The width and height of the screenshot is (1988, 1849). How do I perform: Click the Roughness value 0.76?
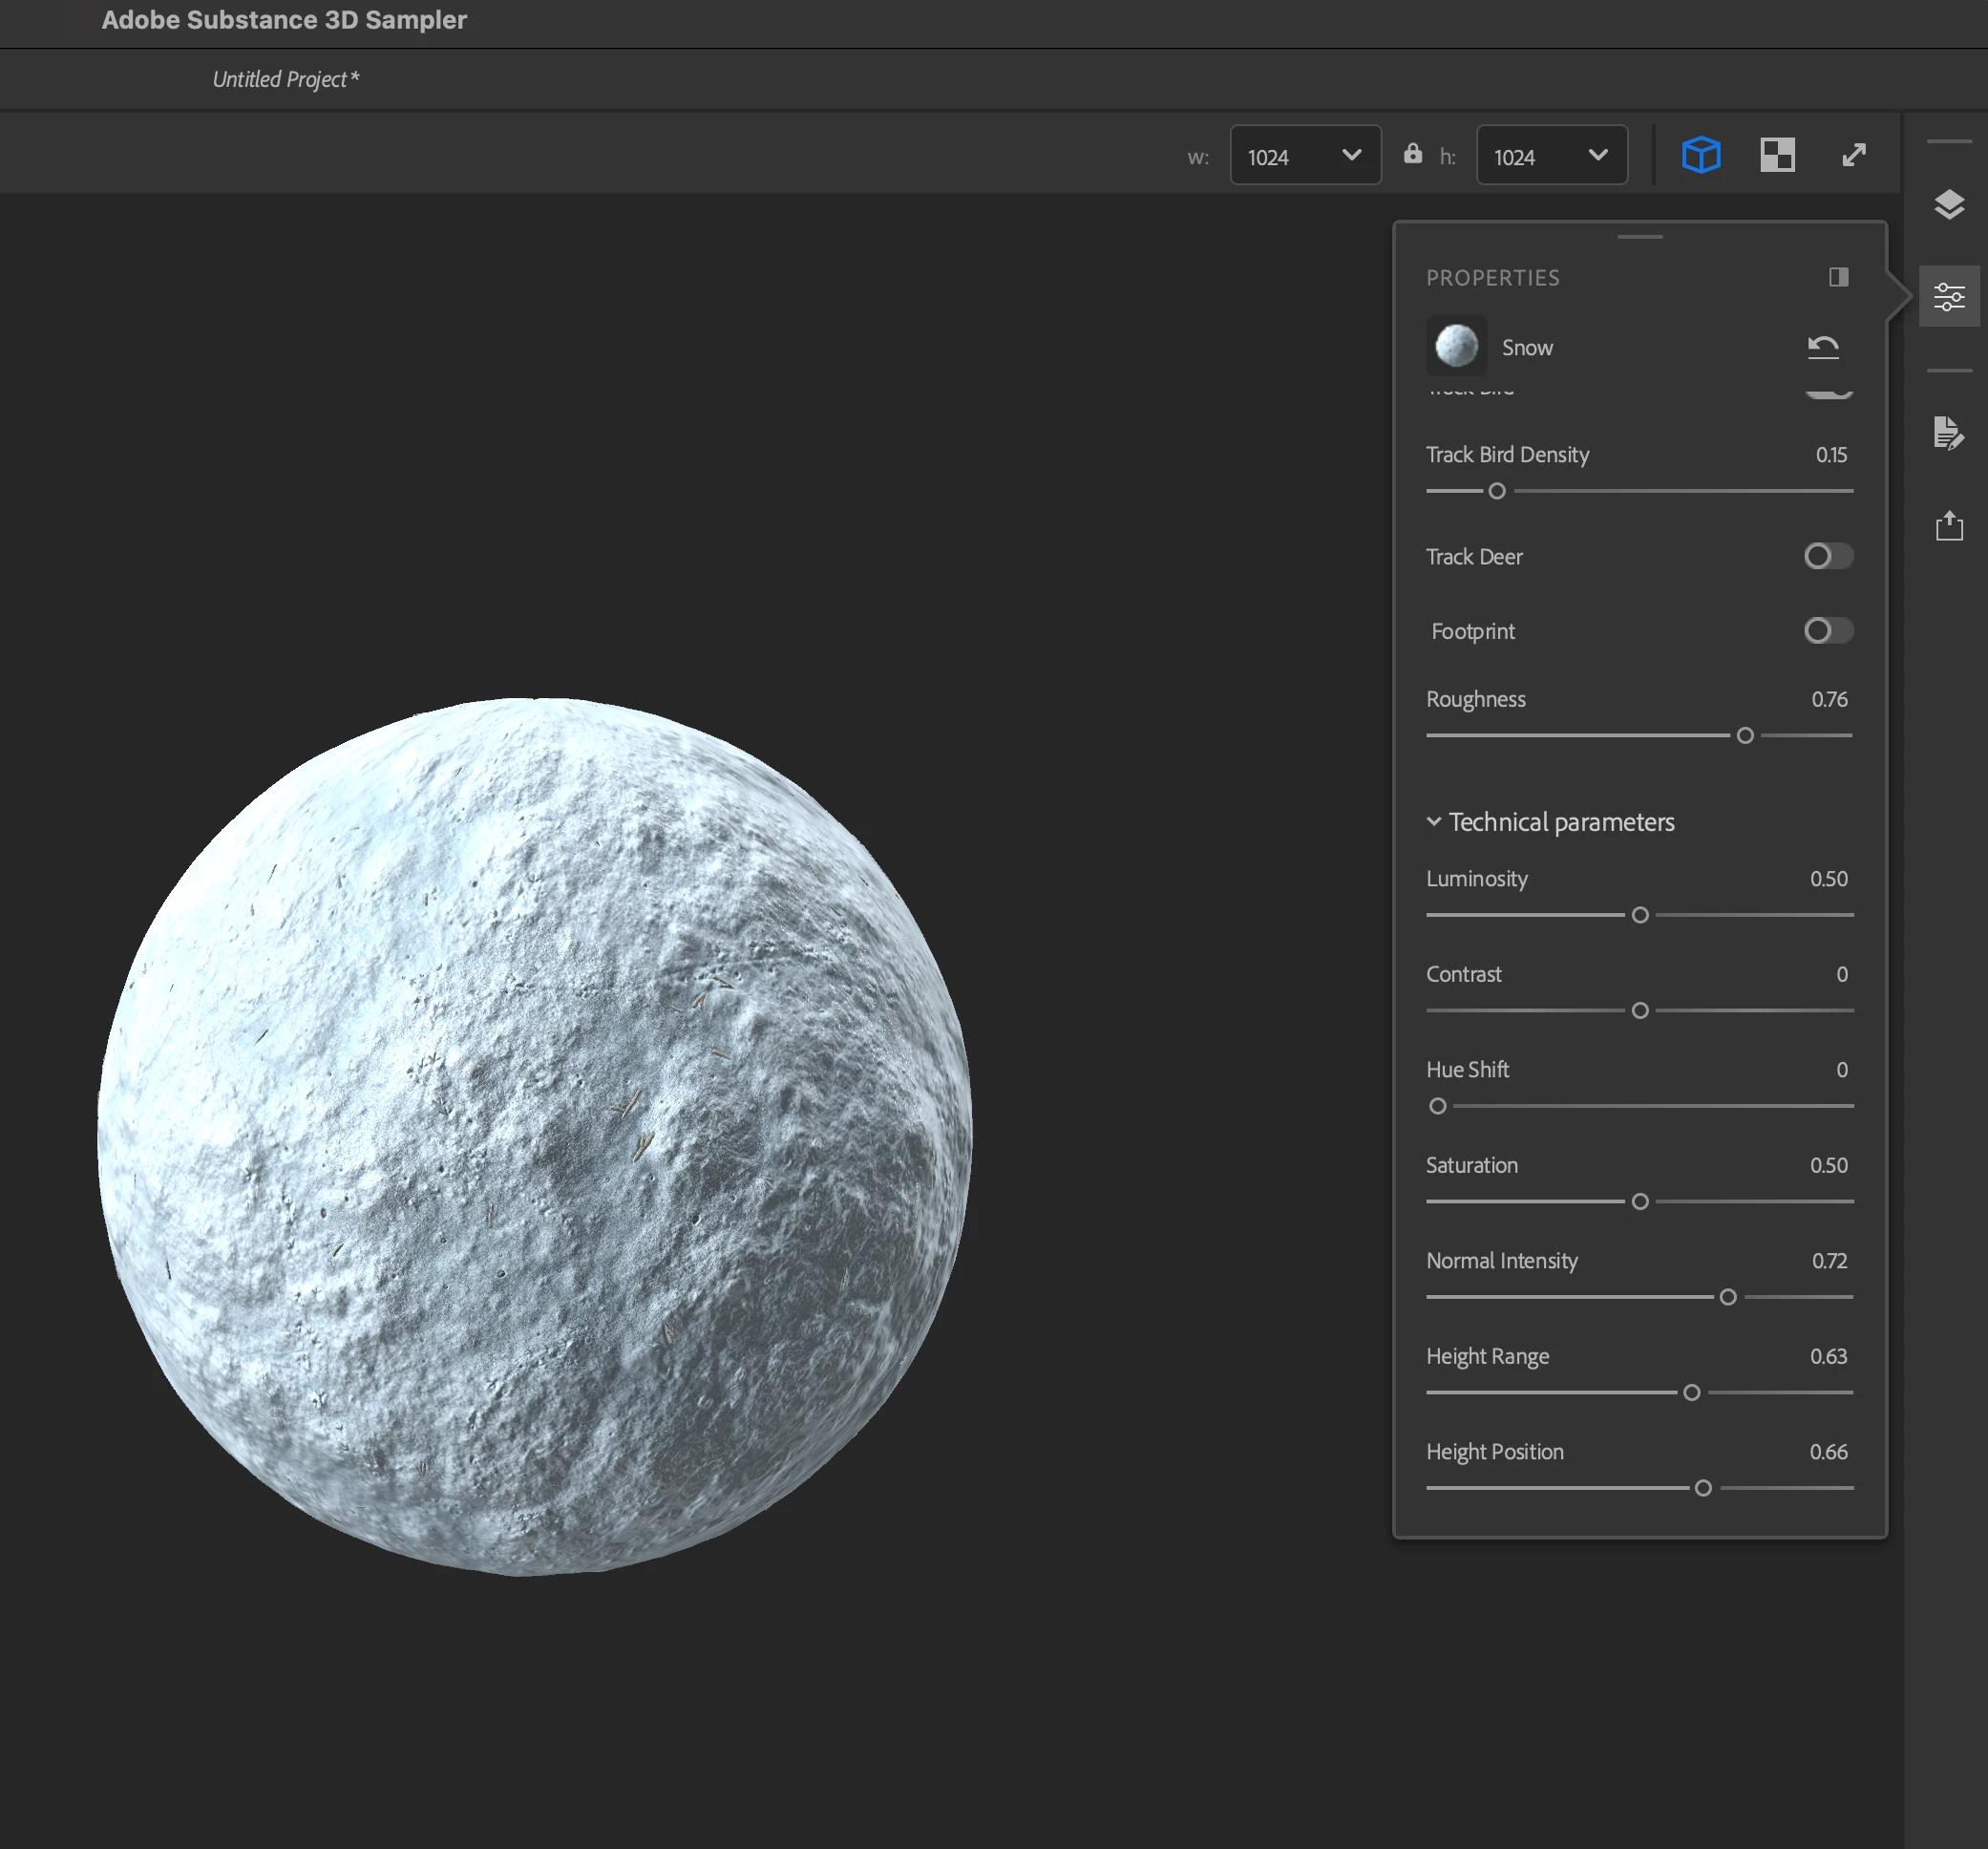(x=1828, y=699)
